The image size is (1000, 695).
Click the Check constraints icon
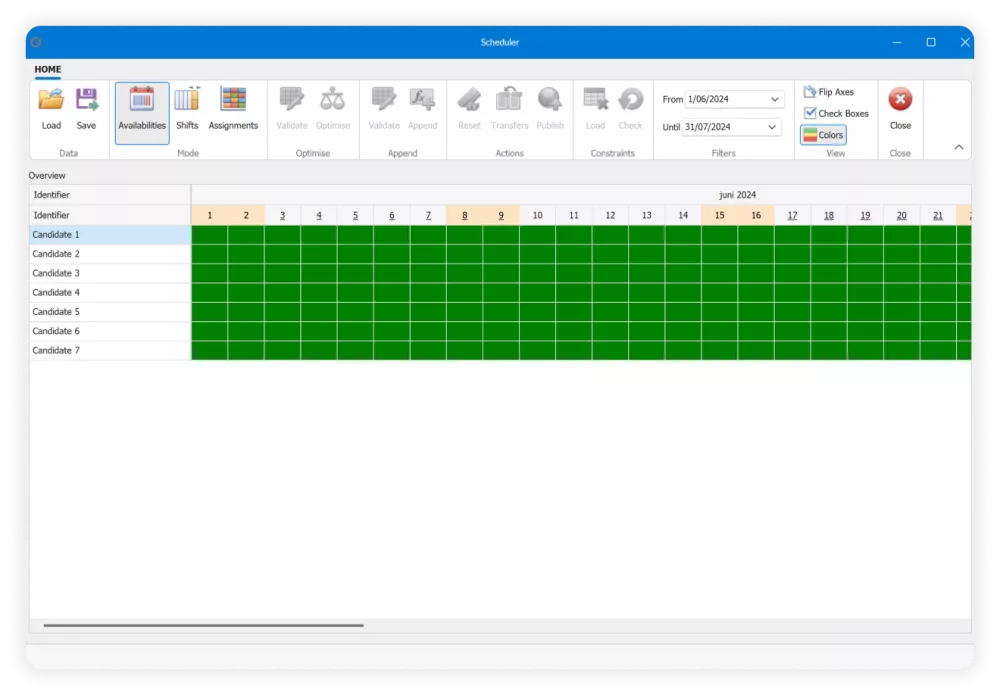pyautogui.click(x=631, y=99)
